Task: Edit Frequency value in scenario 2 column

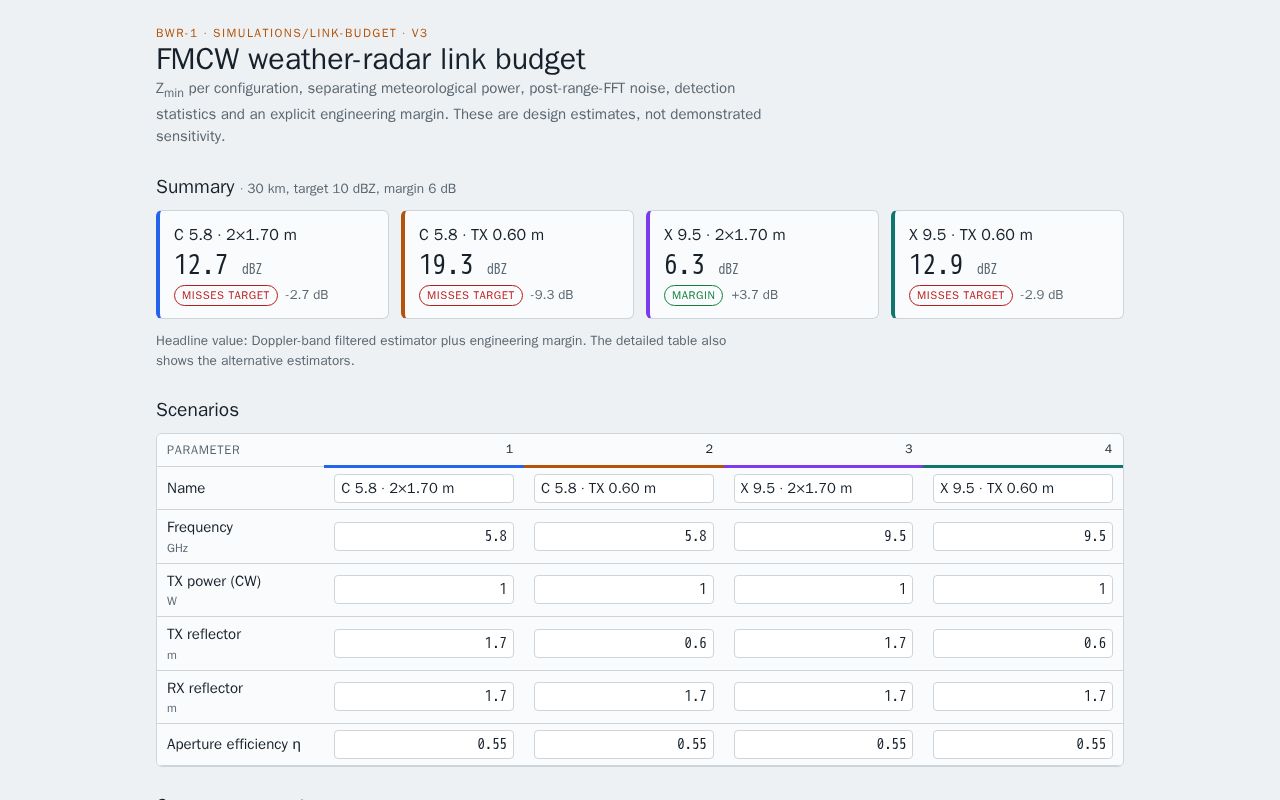Action: pyautogui.click(x=624, y=536)
